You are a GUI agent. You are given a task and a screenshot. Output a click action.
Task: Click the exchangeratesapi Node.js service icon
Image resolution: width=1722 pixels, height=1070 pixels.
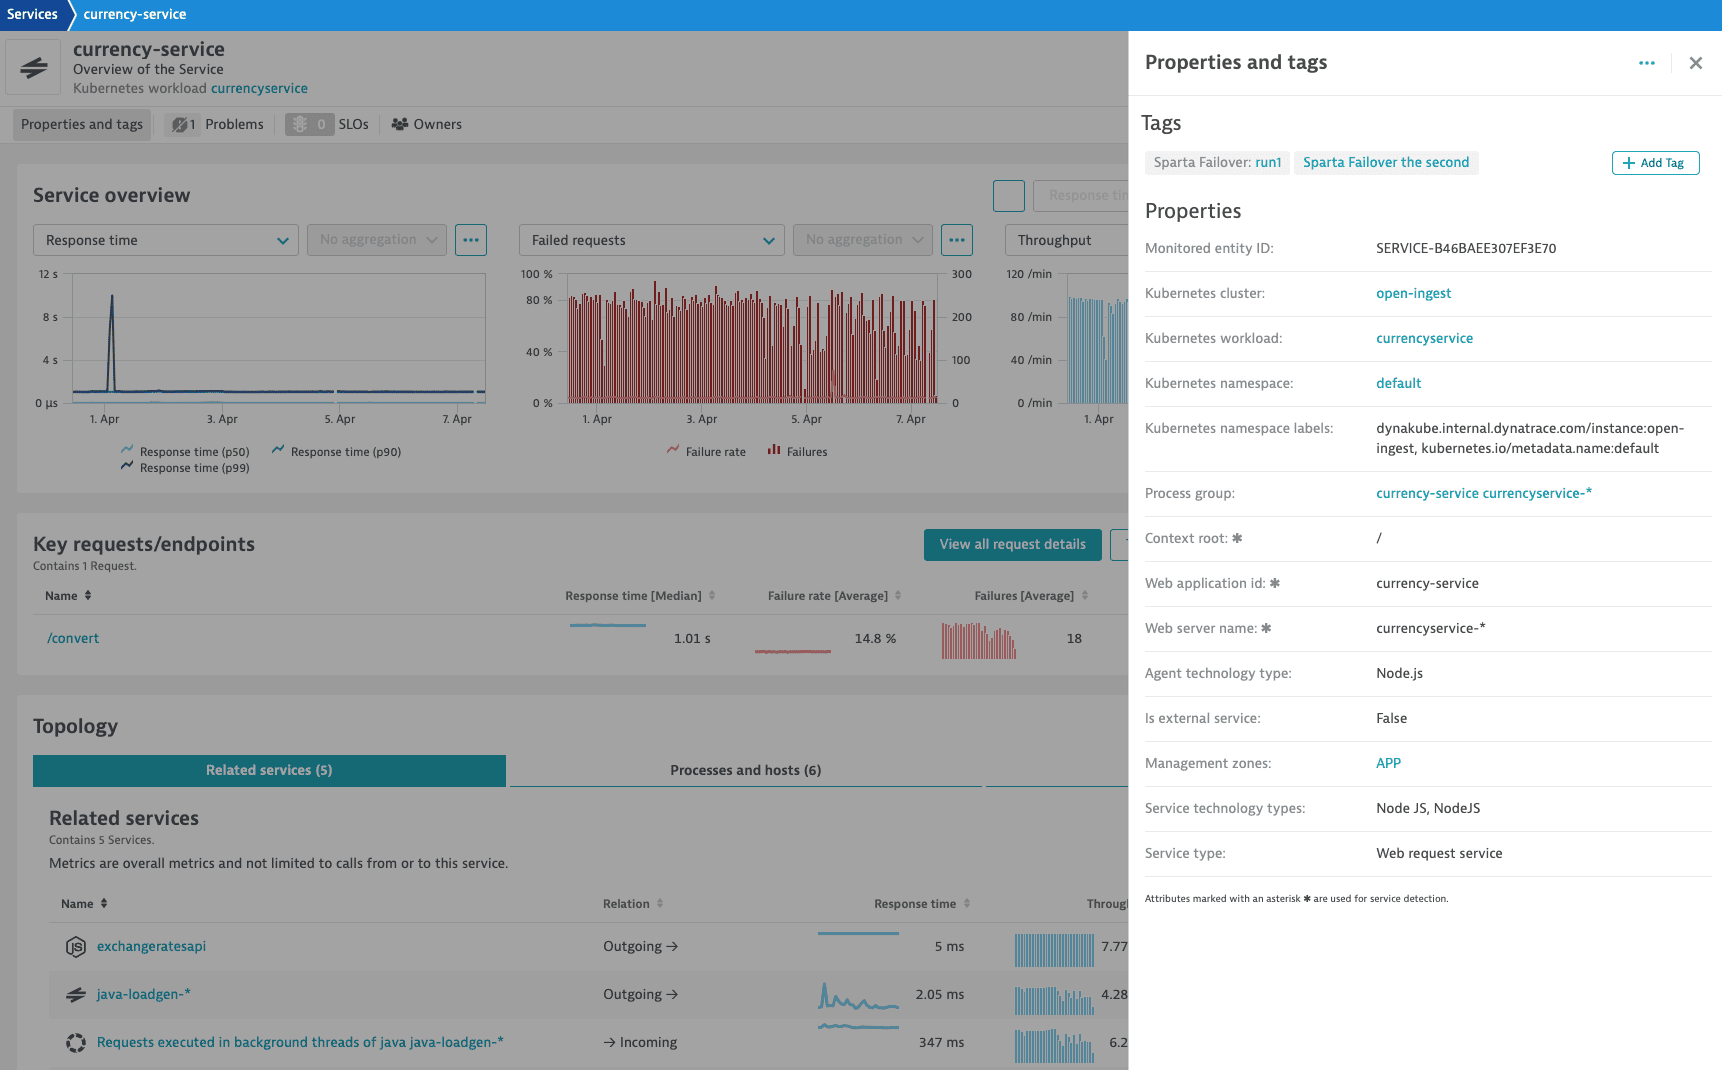[x=75, y=947]
